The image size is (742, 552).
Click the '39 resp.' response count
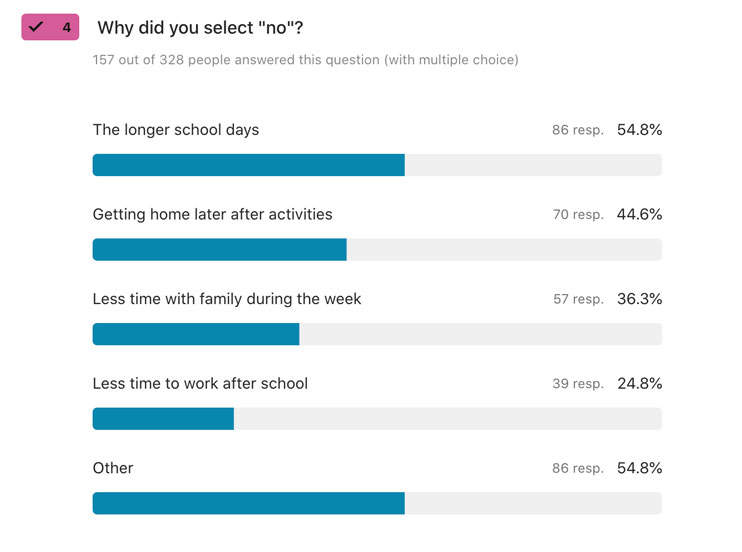tap(578, 384)
